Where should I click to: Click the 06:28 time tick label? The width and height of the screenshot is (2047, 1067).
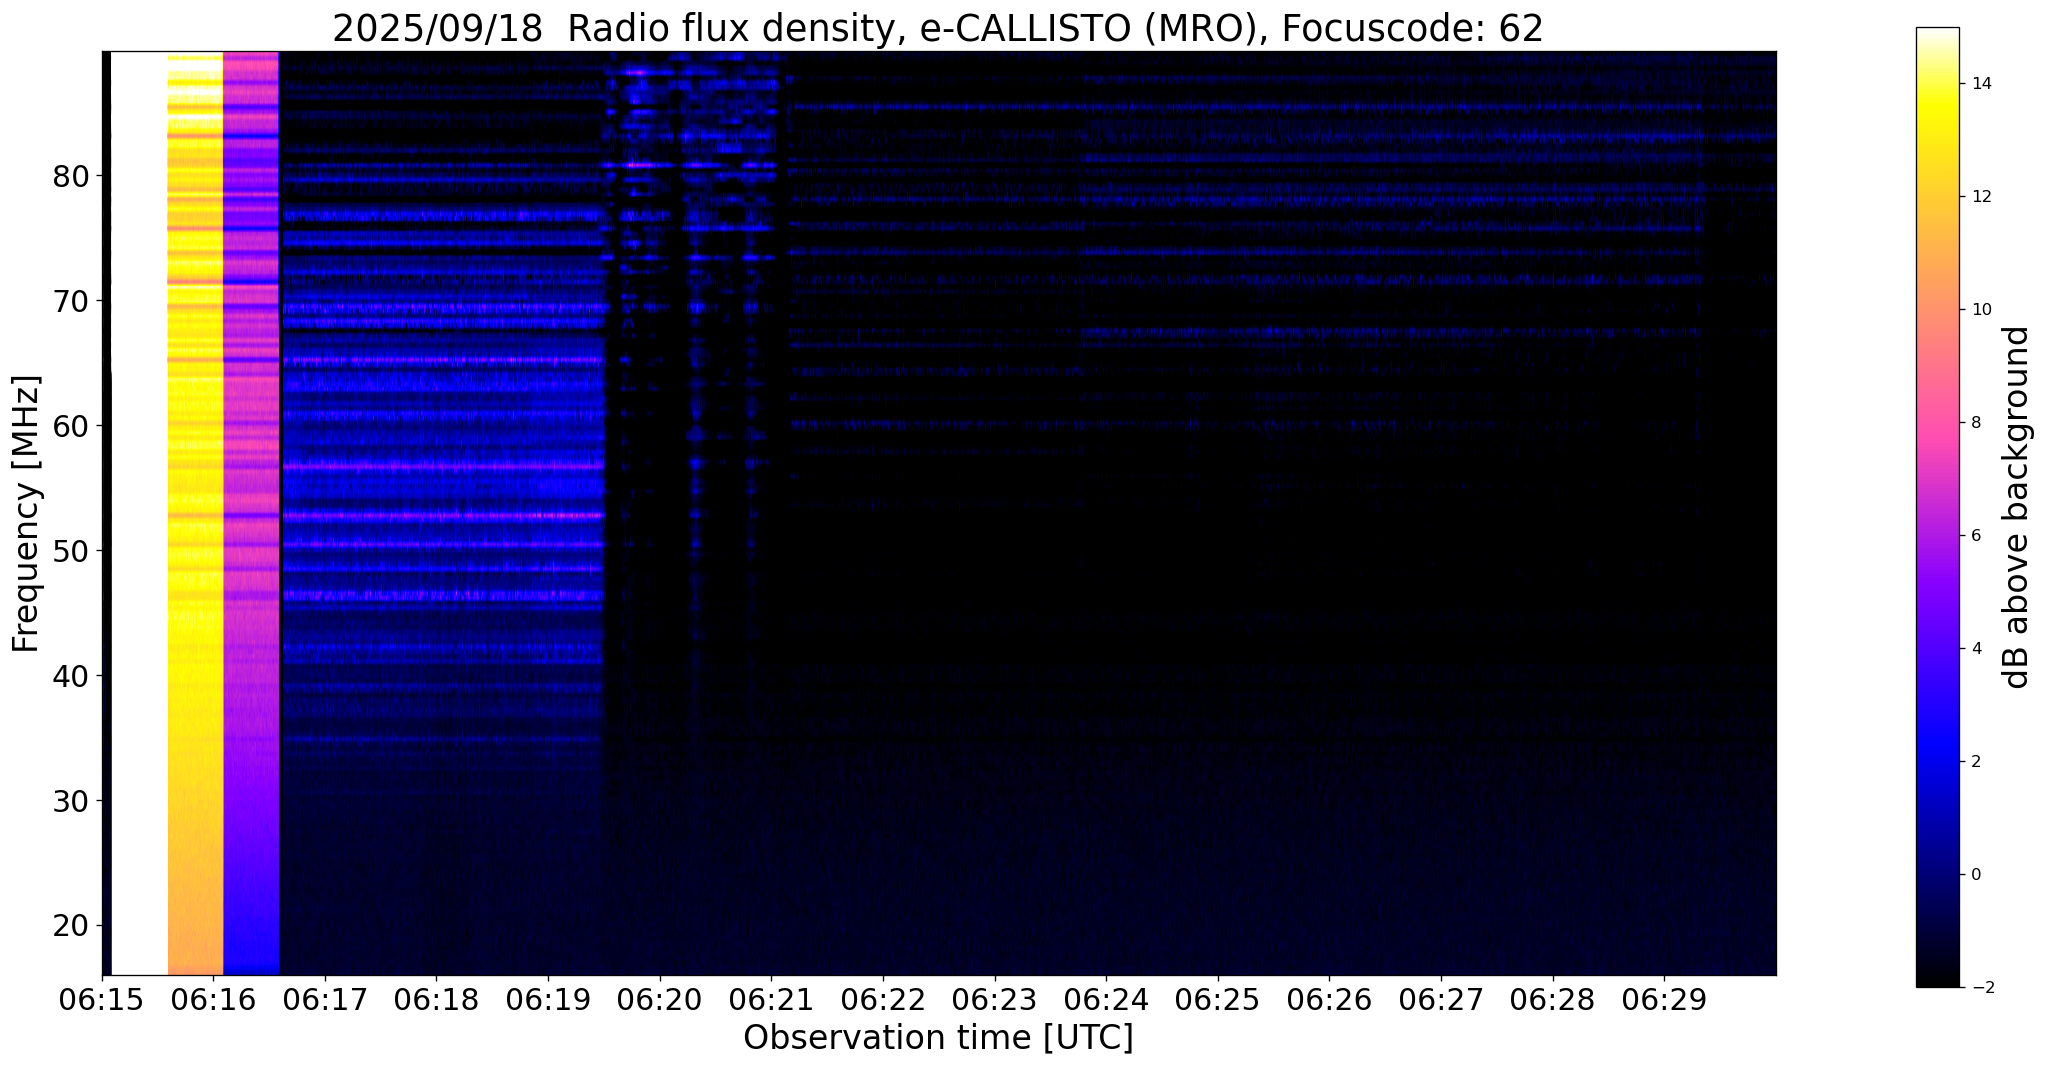[x=1553, y=1001]
